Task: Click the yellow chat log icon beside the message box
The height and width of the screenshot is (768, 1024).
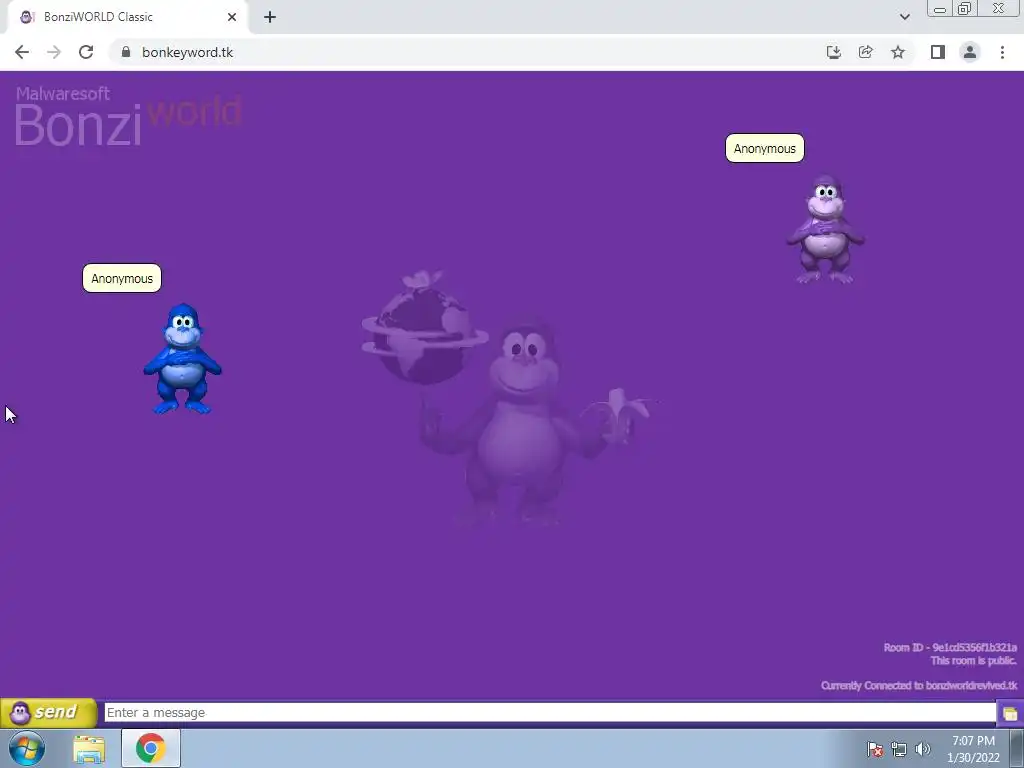Action: [1010, 713]
